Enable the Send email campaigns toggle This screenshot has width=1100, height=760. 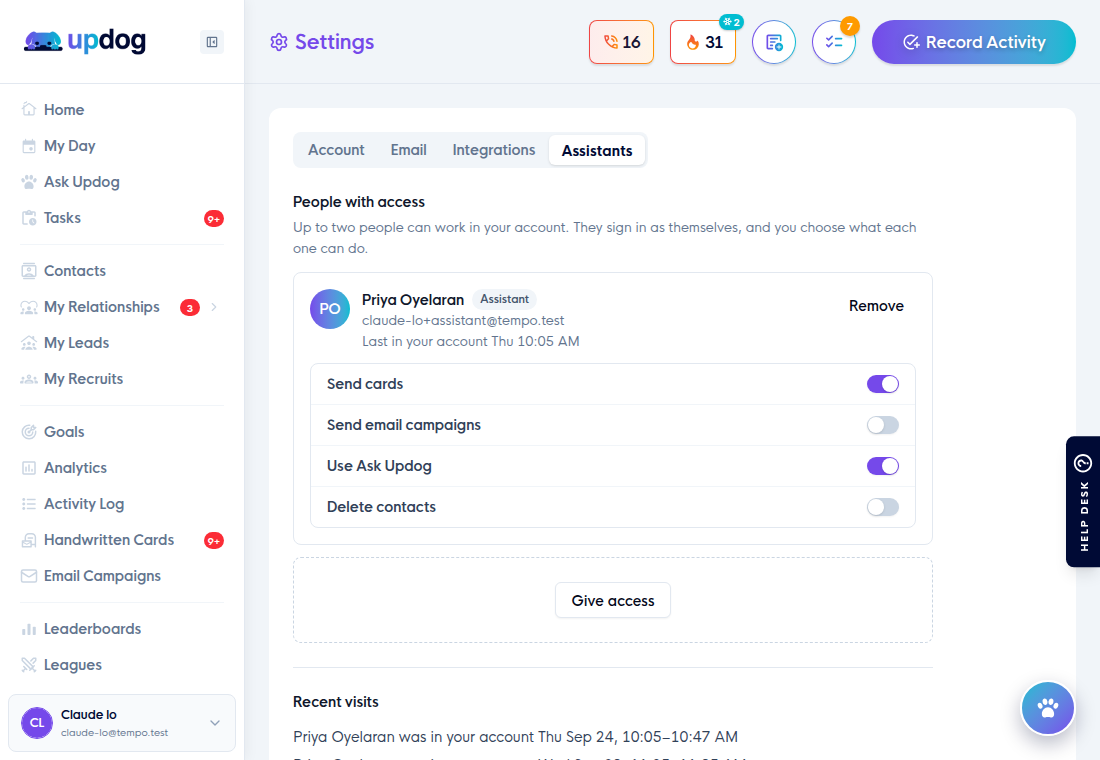click(x=883, y=425)
